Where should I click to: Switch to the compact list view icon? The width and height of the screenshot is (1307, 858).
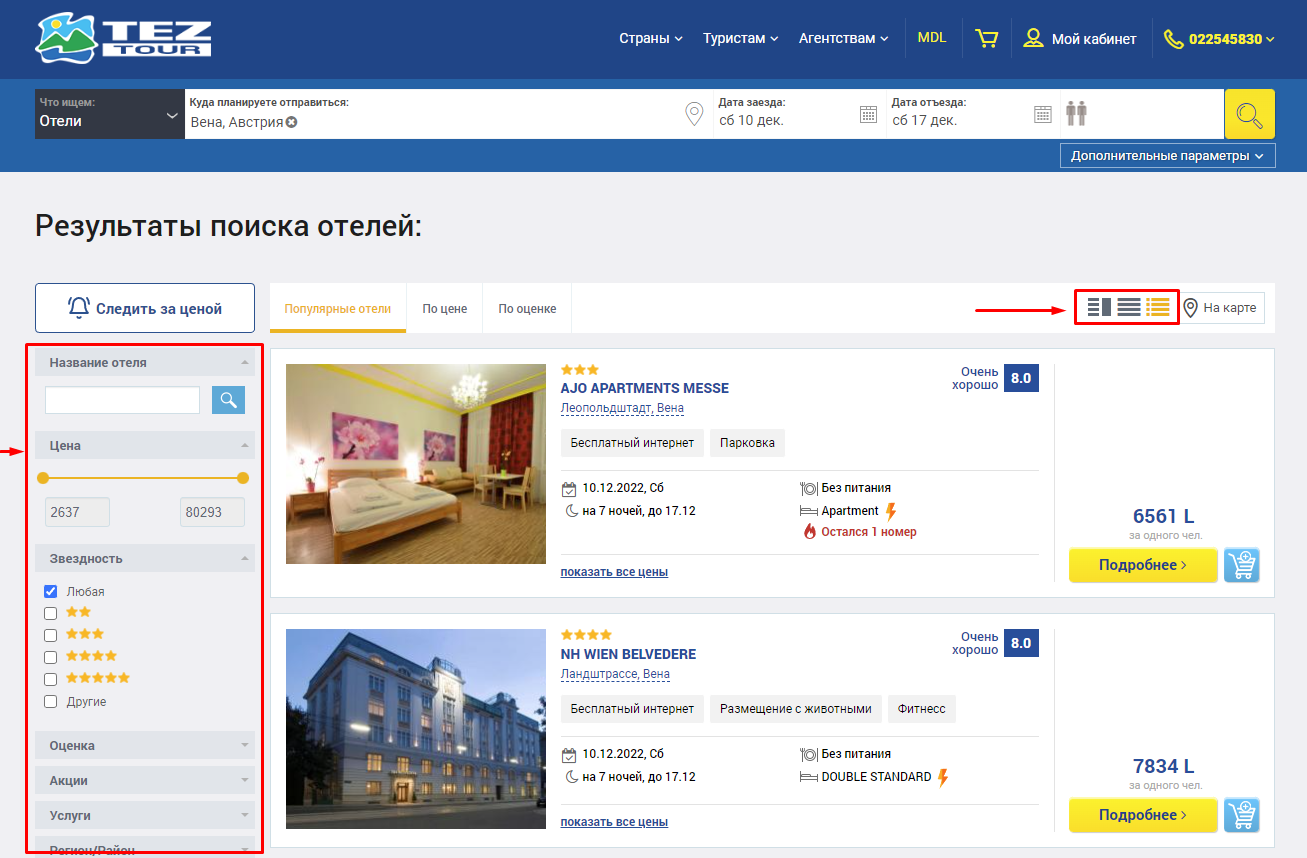tap(1129, 307)
